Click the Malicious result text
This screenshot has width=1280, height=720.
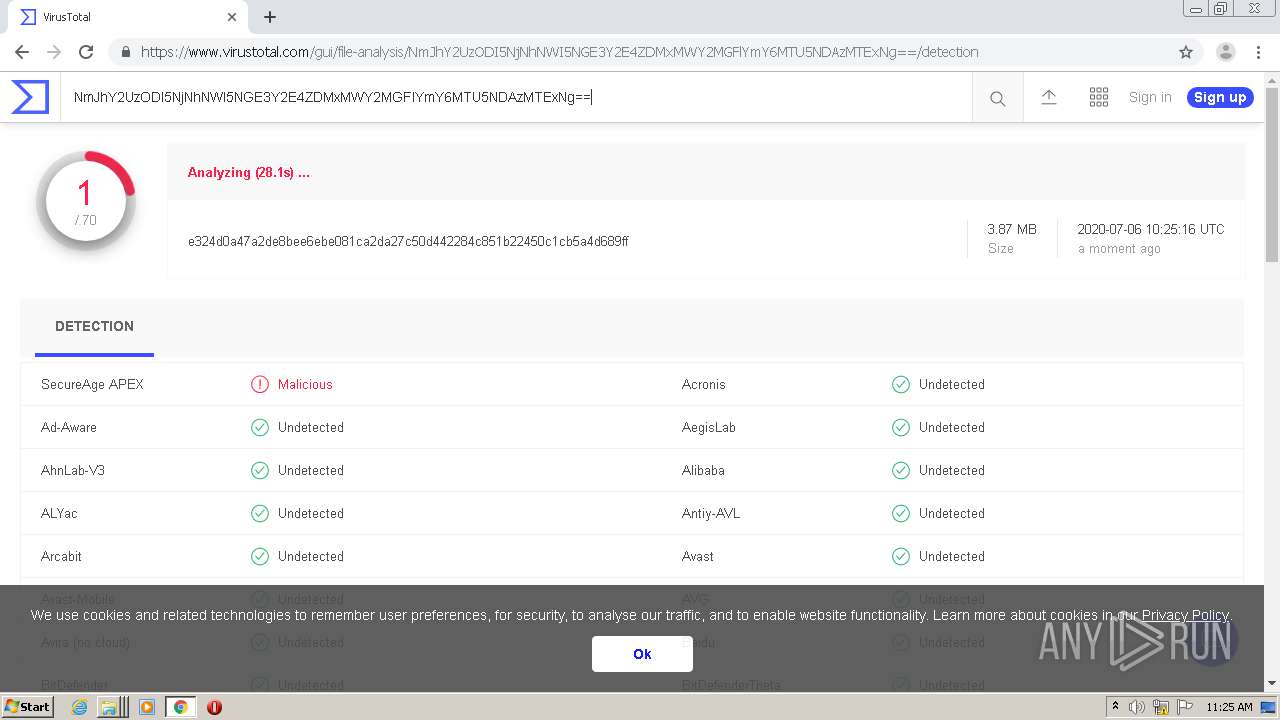[305, 384]
